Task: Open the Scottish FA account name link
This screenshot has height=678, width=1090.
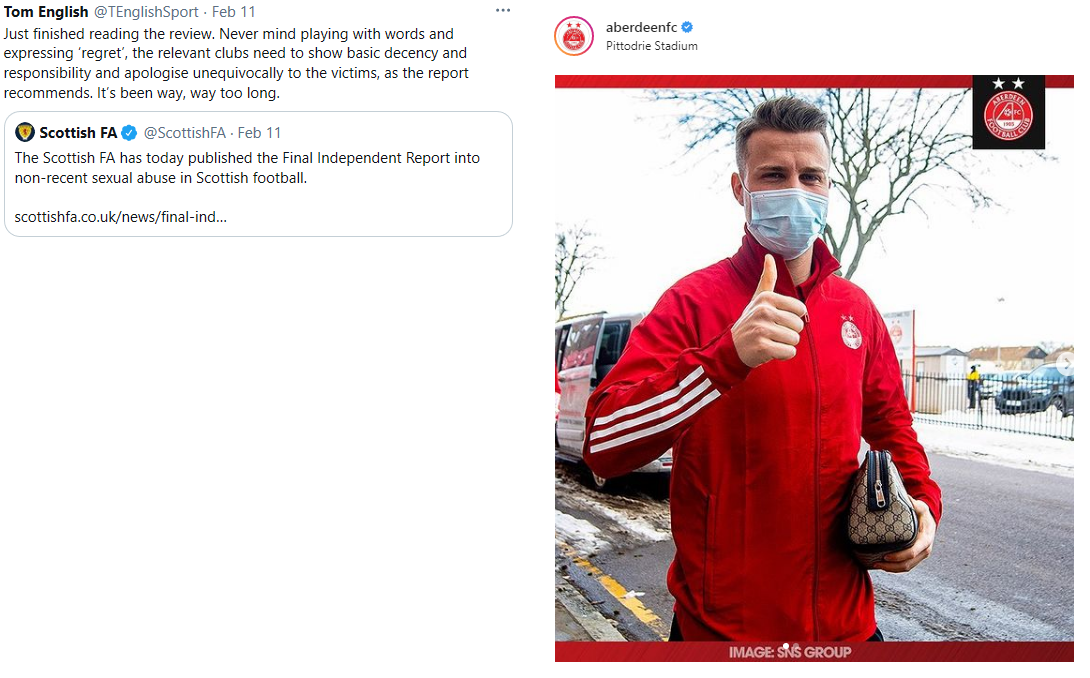Action: point(78,133)
